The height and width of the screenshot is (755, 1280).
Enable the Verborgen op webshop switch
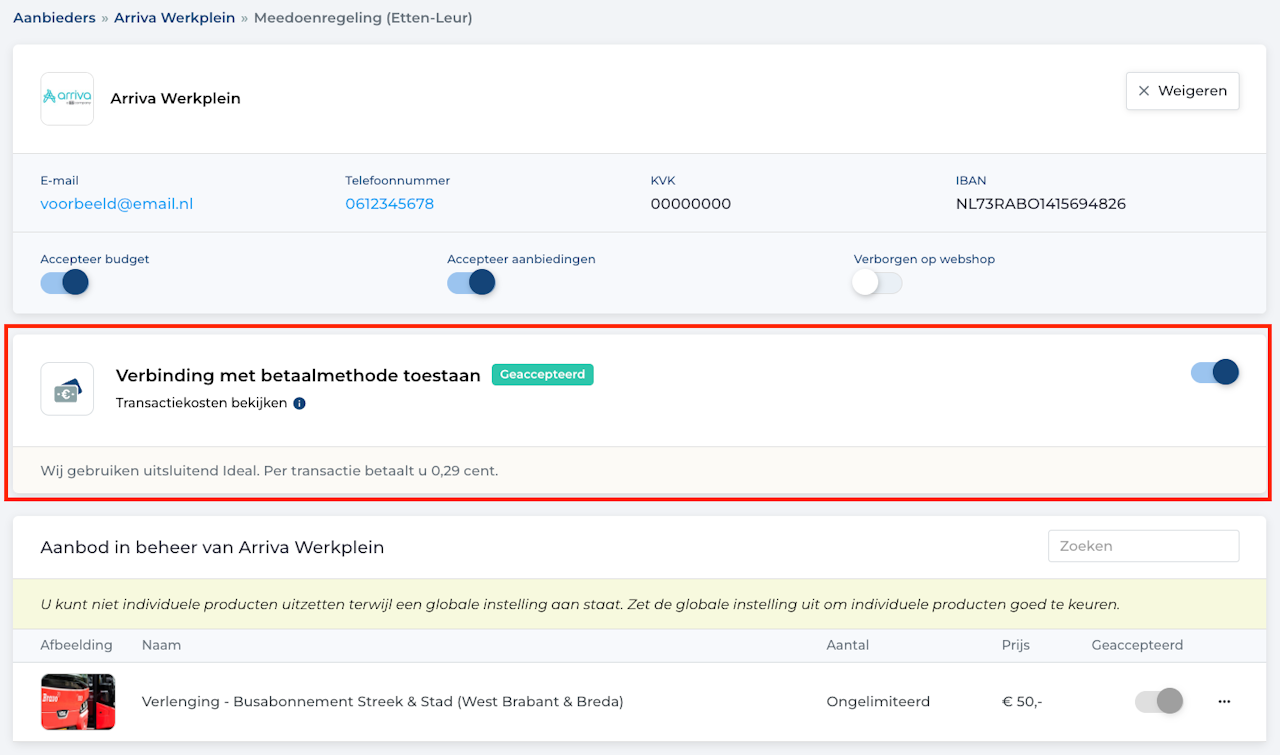coord(878,283)
